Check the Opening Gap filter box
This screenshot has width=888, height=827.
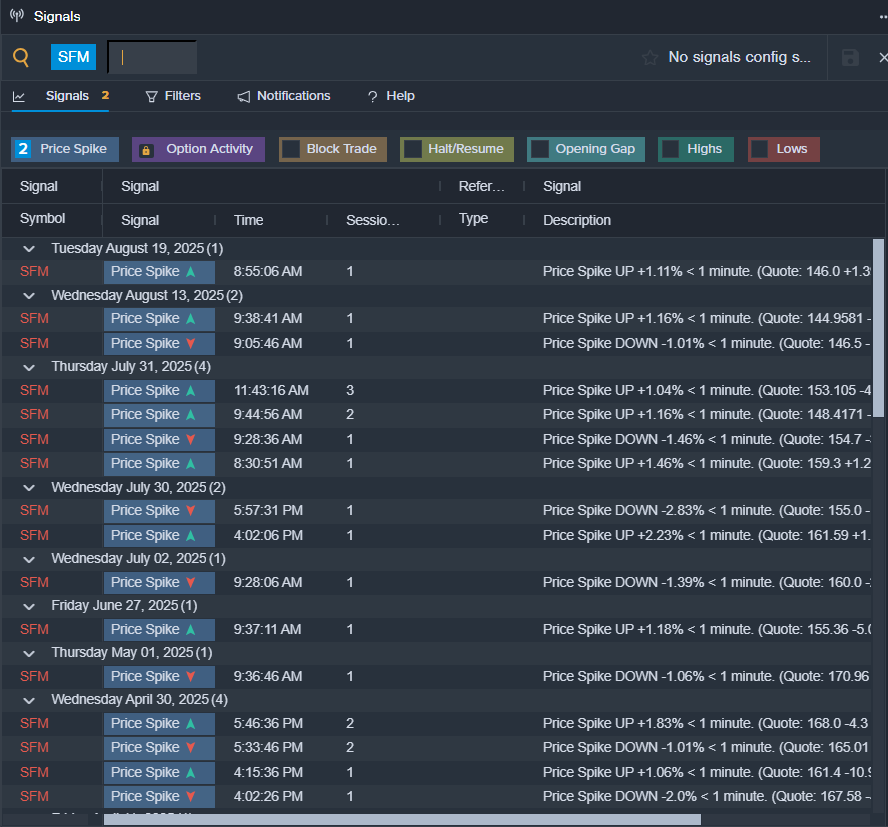(x=539, y=149)
